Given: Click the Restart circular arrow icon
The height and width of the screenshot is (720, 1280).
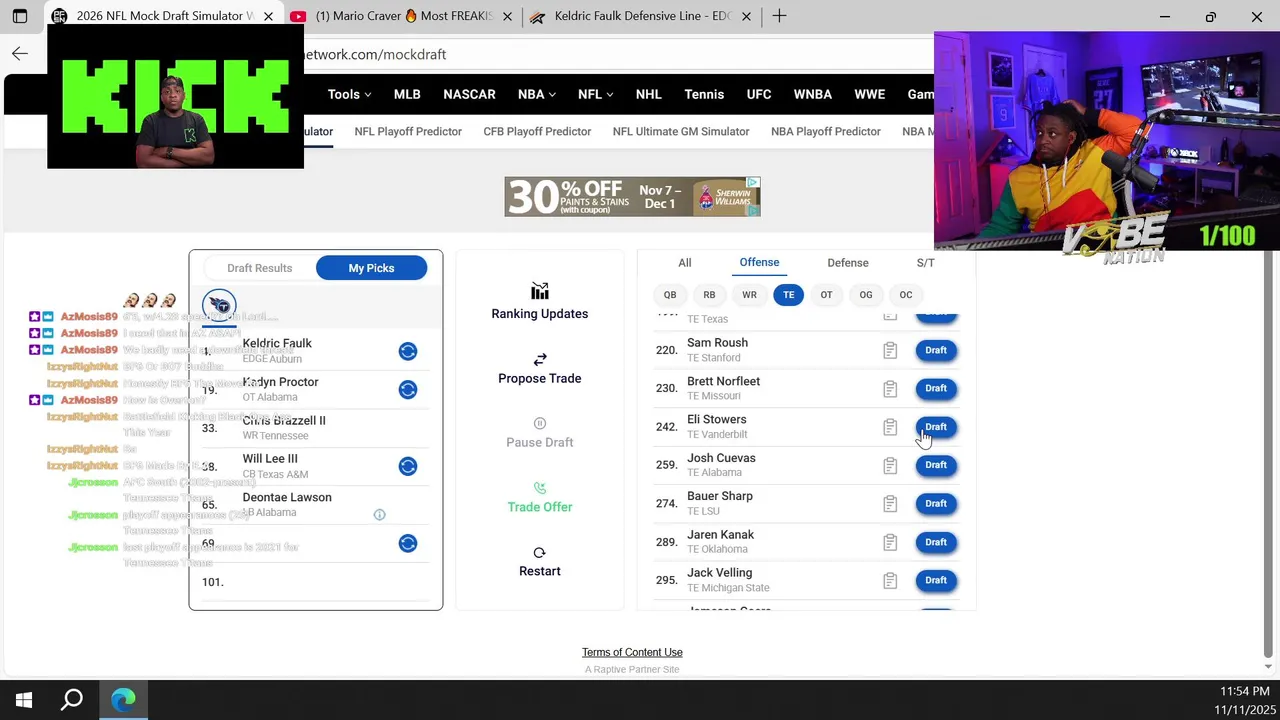Looking at the screenshot, I should (x=540, y=552).
